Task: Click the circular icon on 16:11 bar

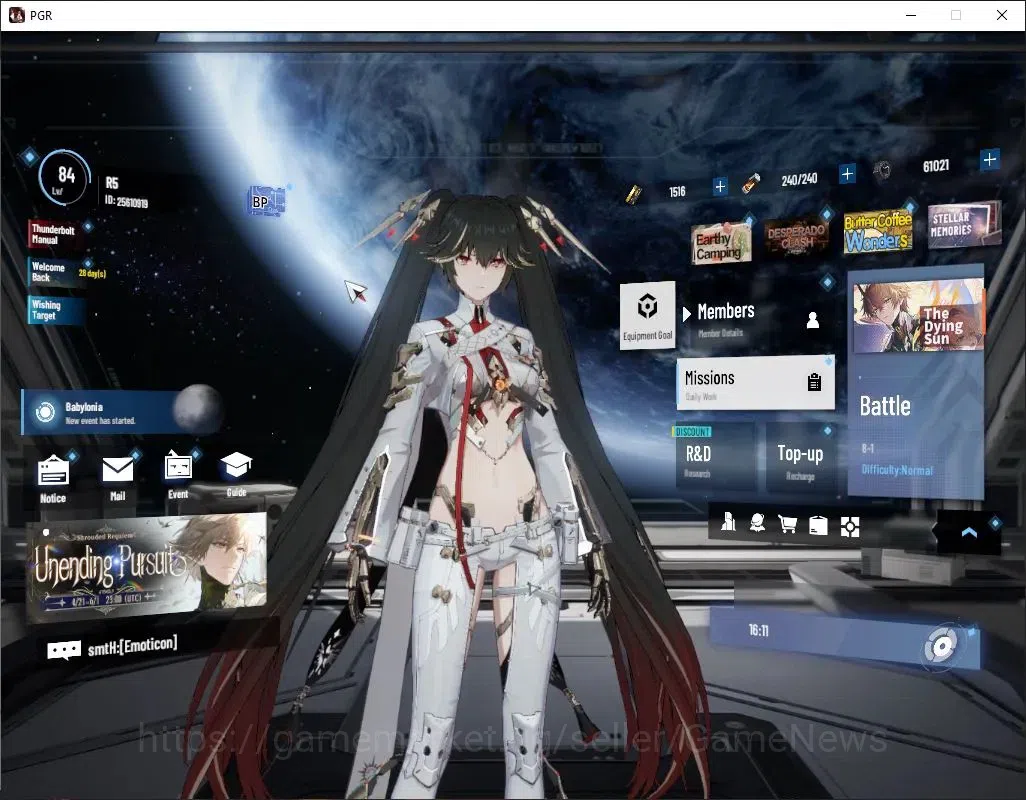Action: [x=941, y=646]
